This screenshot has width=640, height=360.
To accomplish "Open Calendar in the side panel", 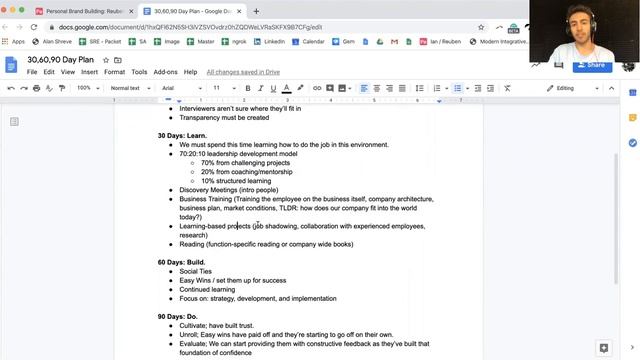I will pyautogui.click(x=632, y=93).
